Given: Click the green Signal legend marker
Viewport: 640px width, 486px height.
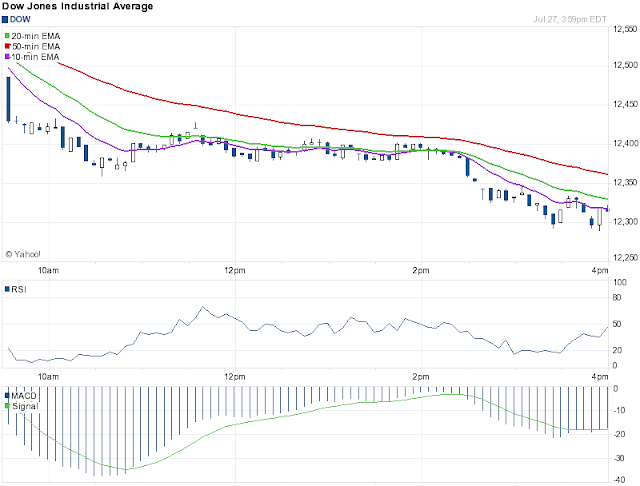Looking at the screenshot, I should (7, 406).
